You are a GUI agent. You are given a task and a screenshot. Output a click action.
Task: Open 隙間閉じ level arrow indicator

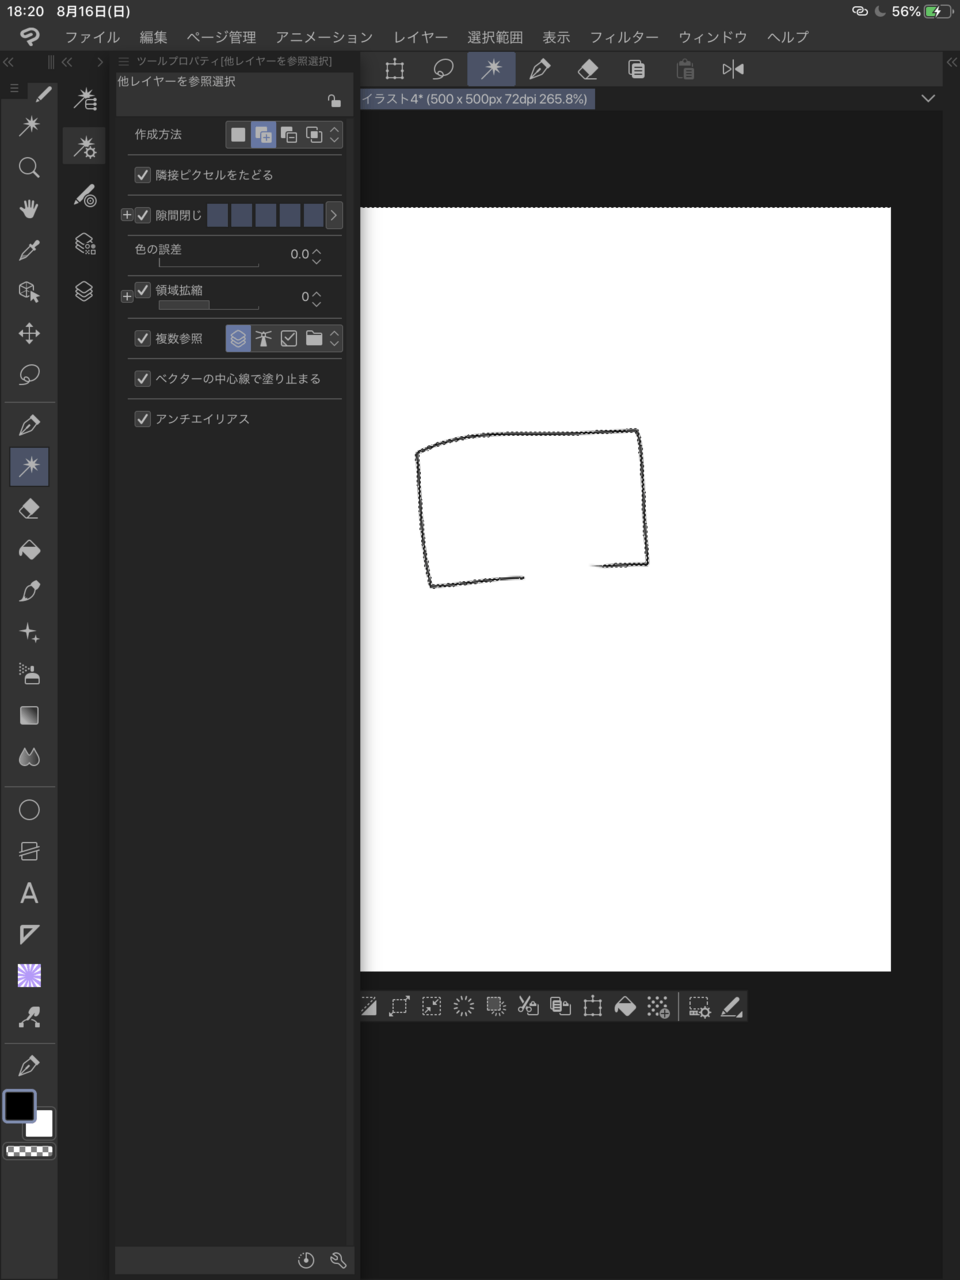(334, 215)
